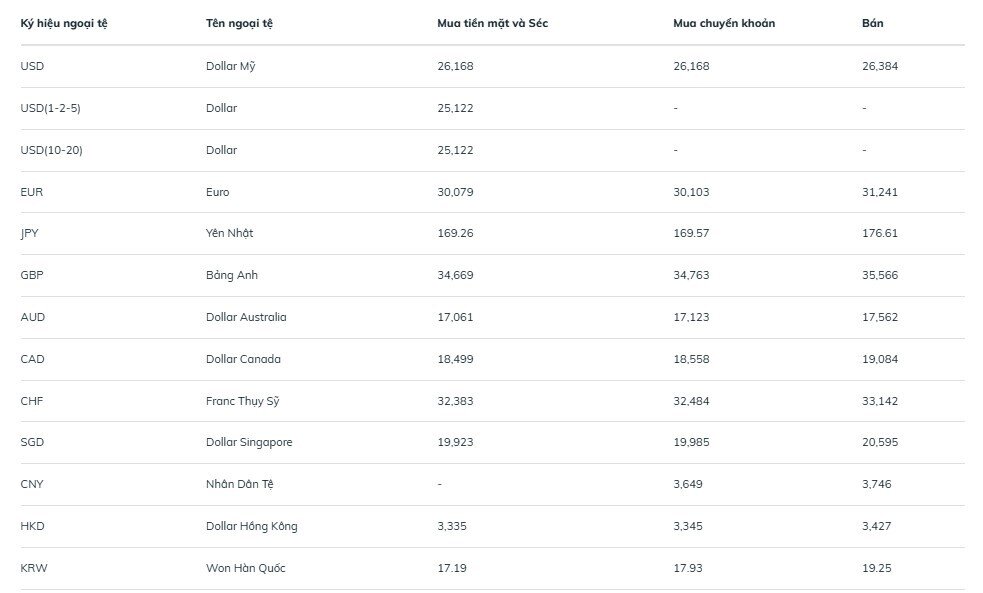Select the USD(1-2-5) row symbol
The height and width of the screenshot is (593, 983).
pyautogui.click(x=50, y=108)
